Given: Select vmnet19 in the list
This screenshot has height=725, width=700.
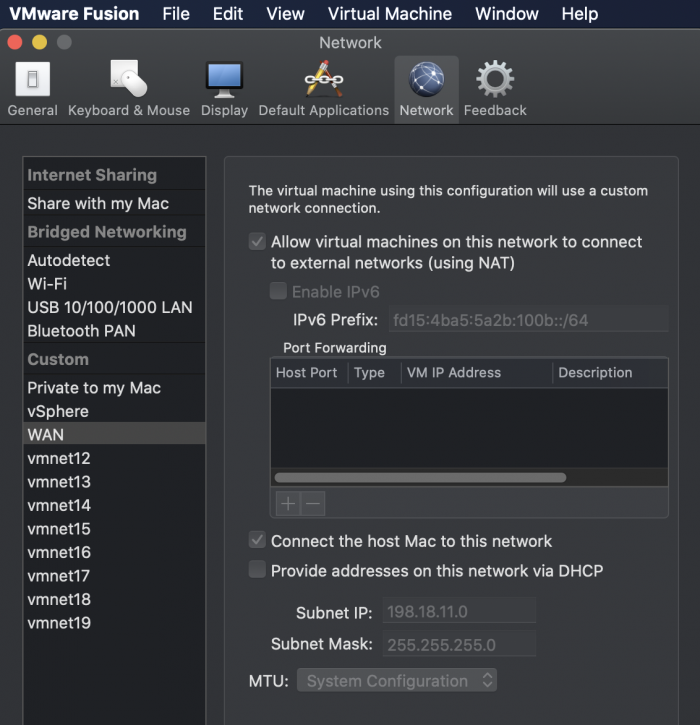Looking at the screenshot, I should tap(114, 623).
